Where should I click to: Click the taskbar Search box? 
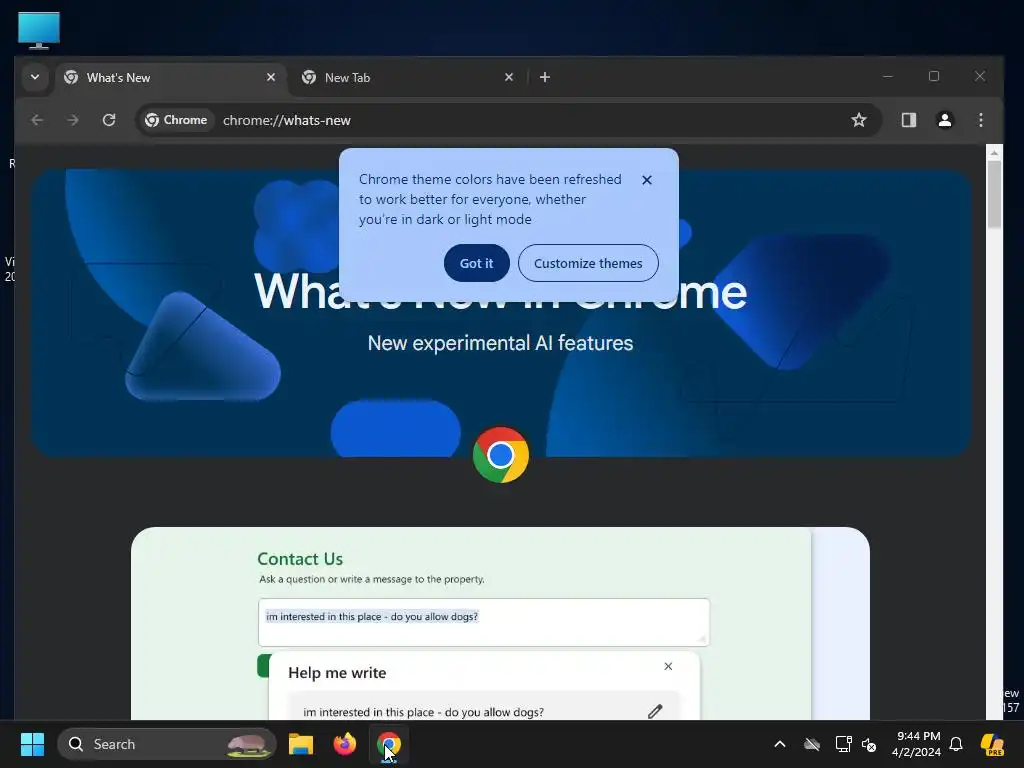tap(167, 744)
